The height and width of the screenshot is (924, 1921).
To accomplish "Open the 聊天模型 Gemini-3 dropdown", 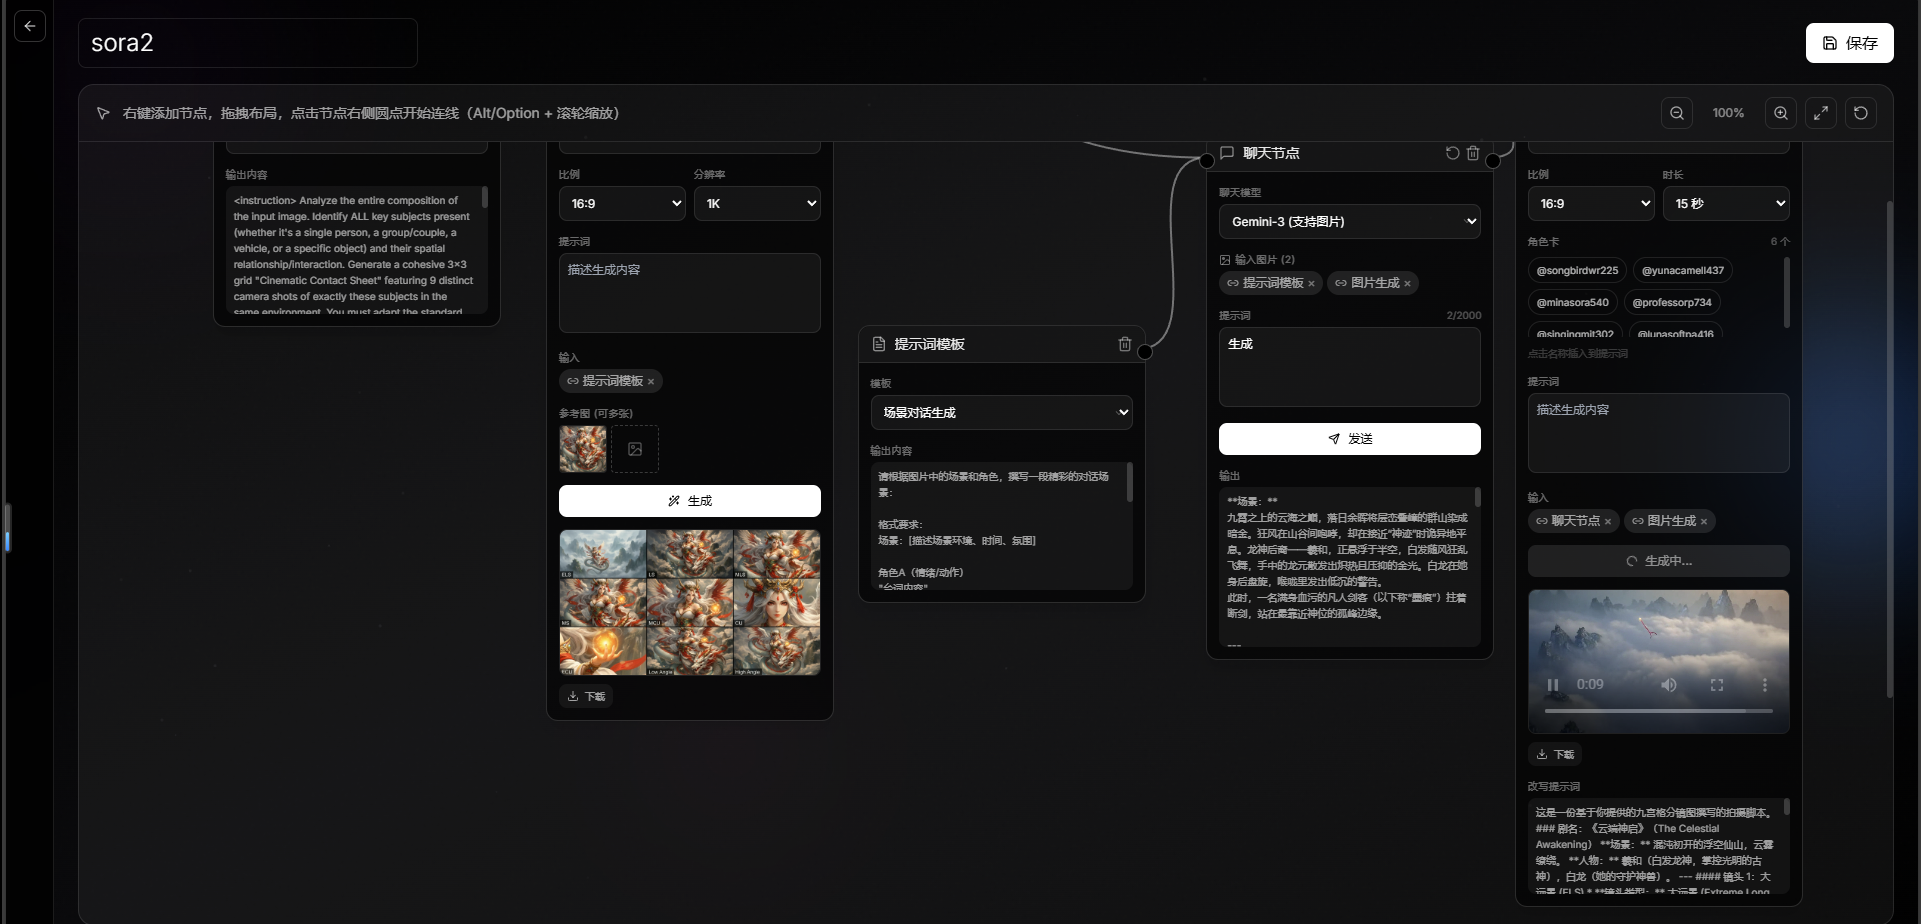I will coord(1349,222).
